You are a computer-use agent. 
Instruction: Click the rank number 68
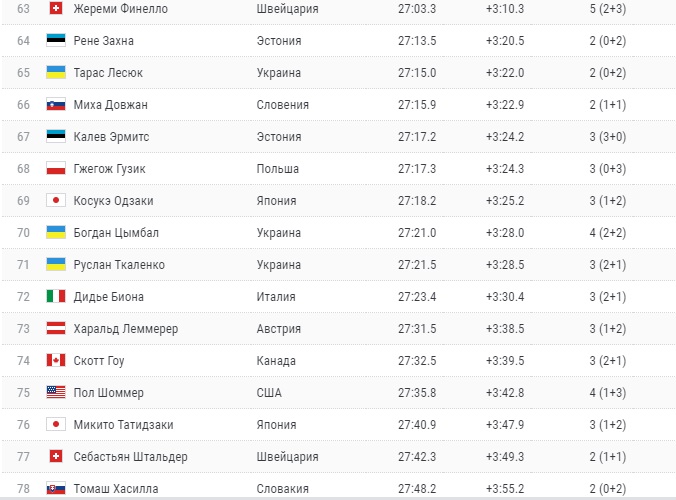[x=23, y=169]
